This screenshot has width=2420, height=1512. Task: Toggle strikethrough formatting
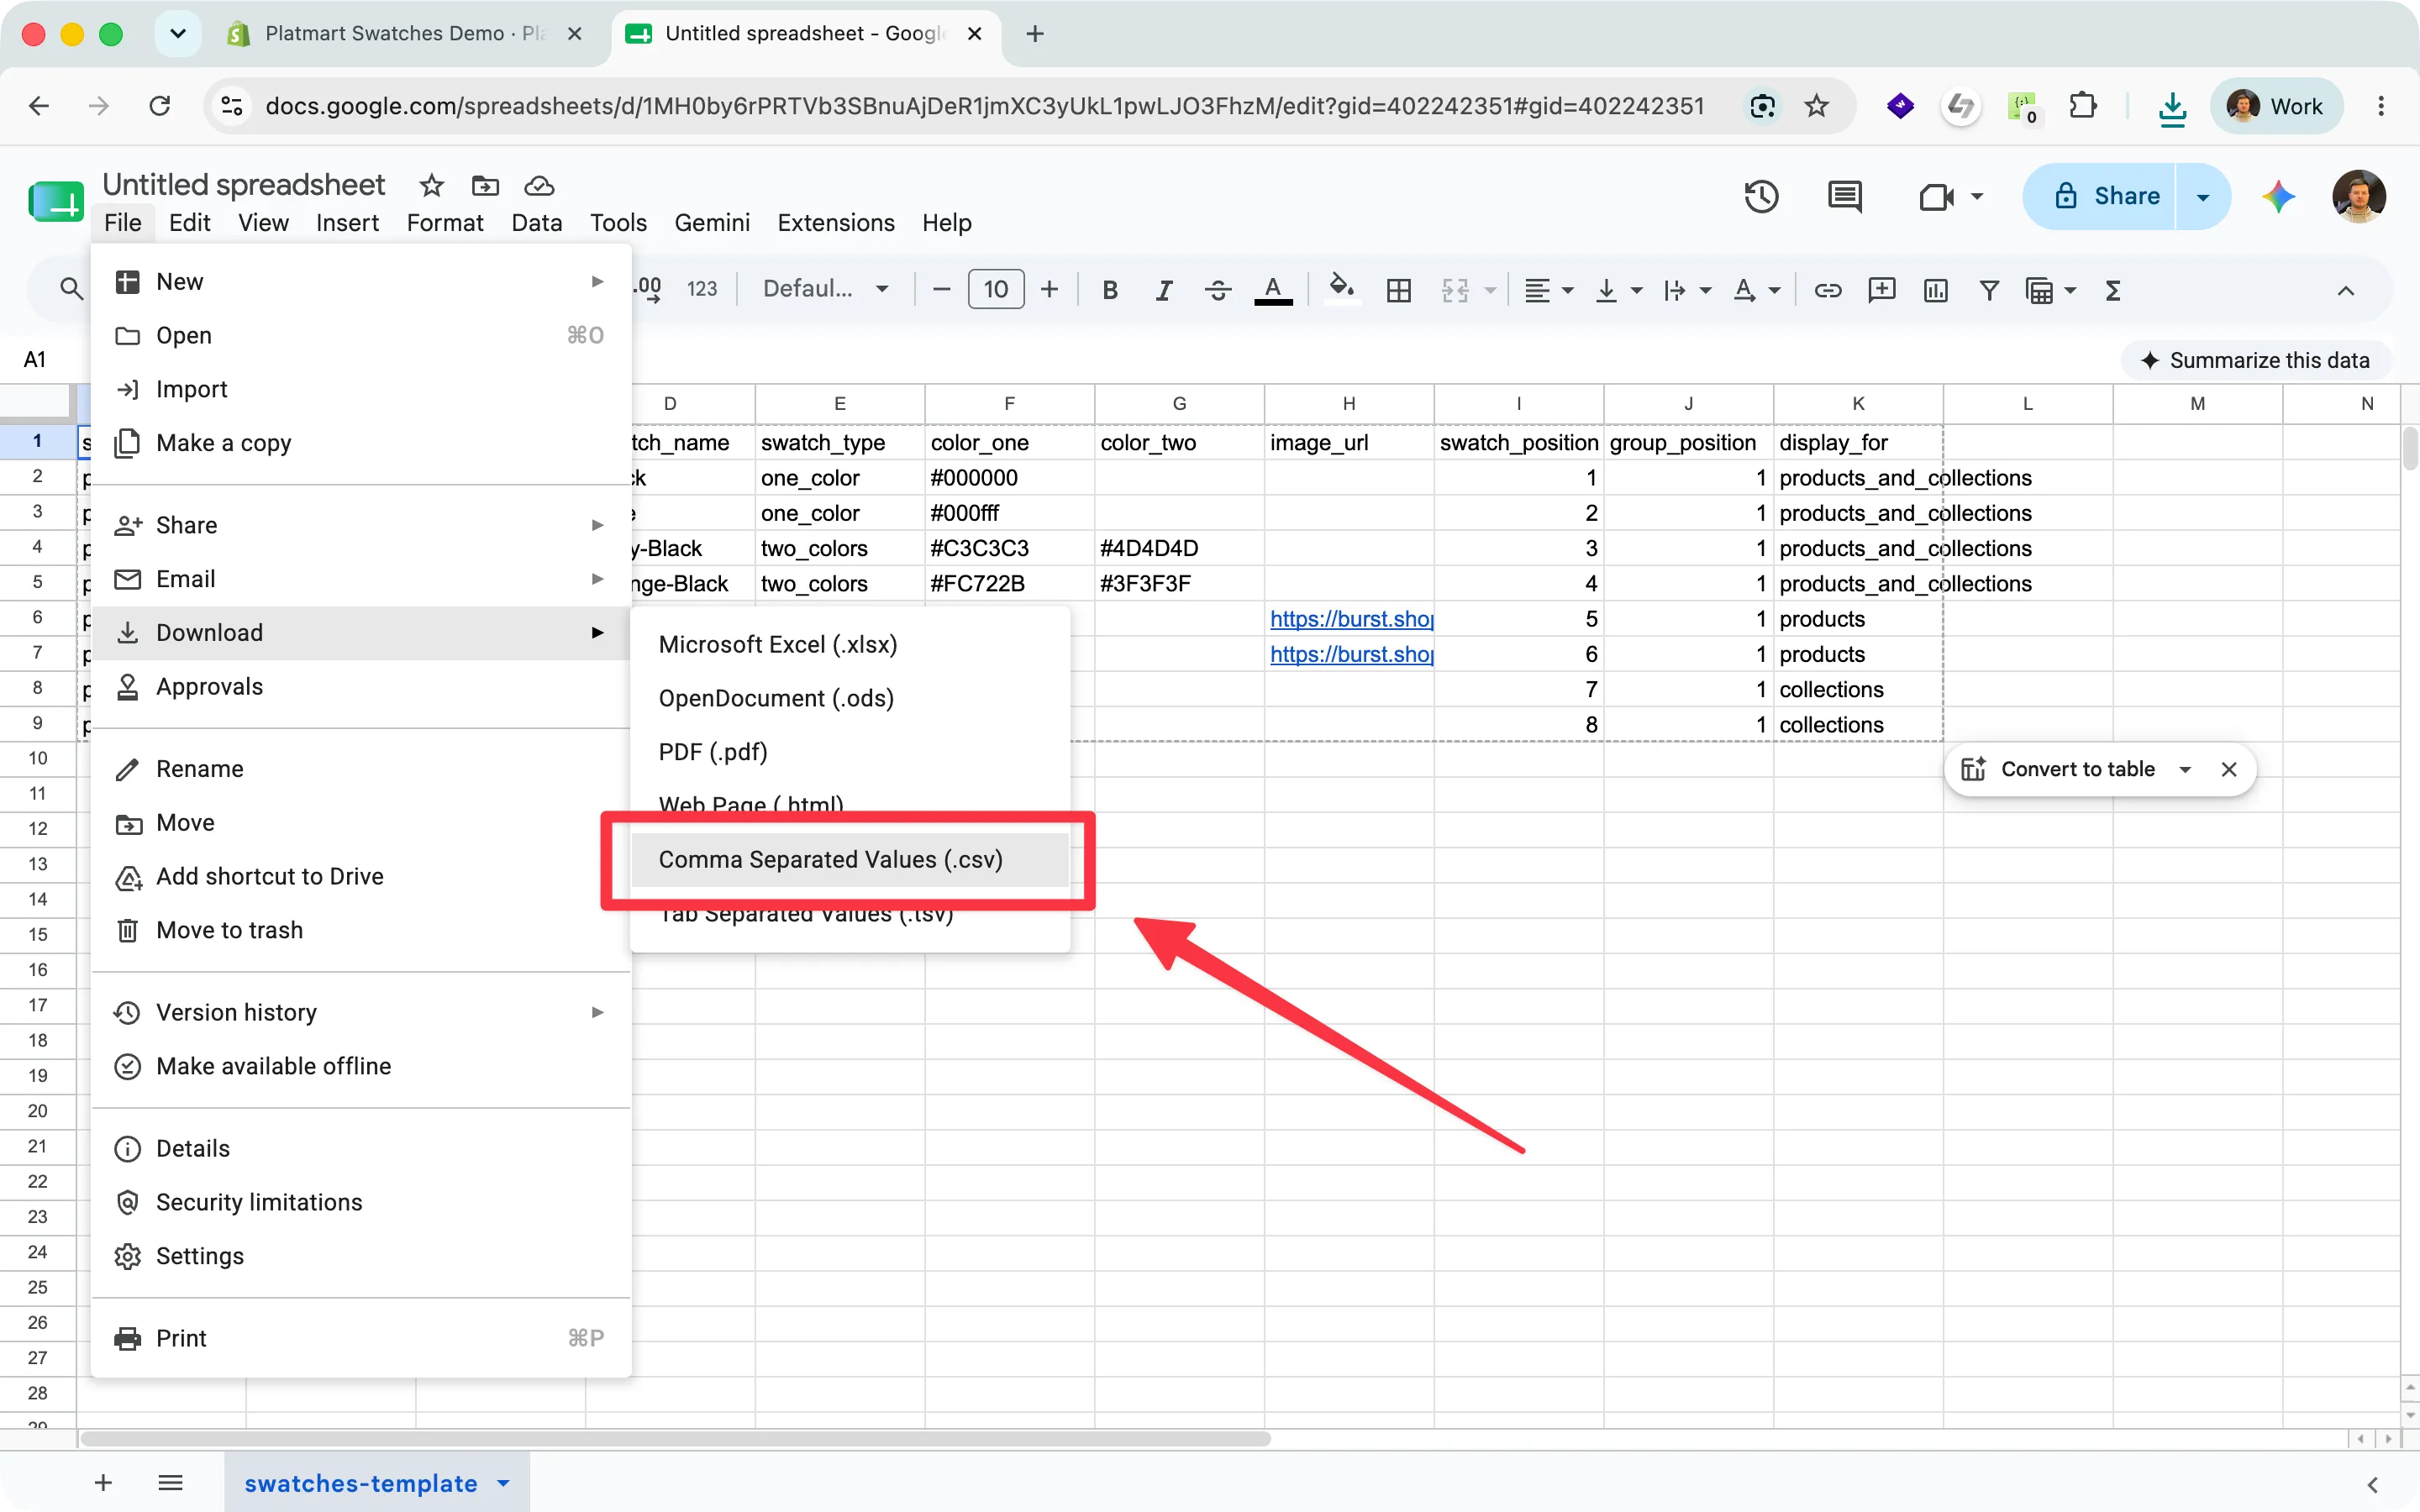pyautogui.click(x=1217, y=290)
